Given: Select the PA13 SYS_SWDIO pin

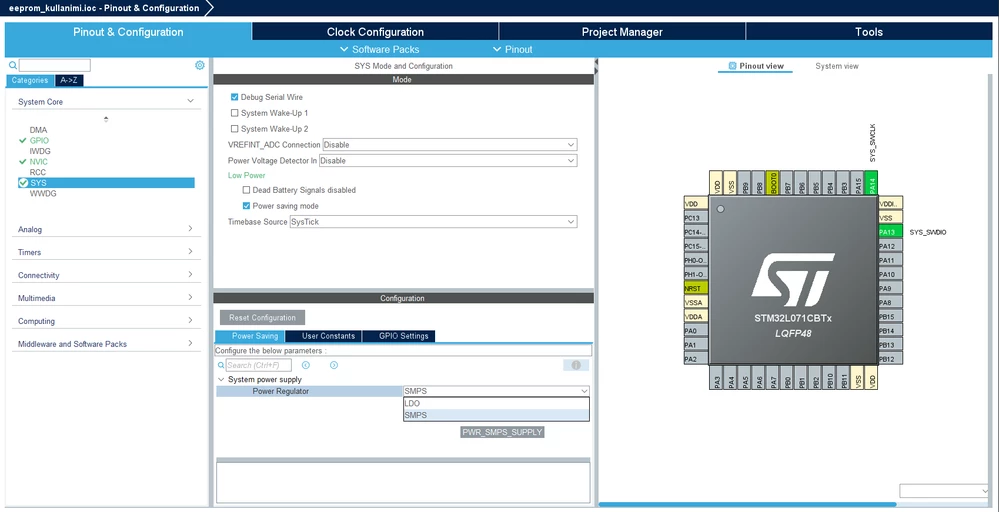Looking at the screenshot, I should (x=890, y=232).
